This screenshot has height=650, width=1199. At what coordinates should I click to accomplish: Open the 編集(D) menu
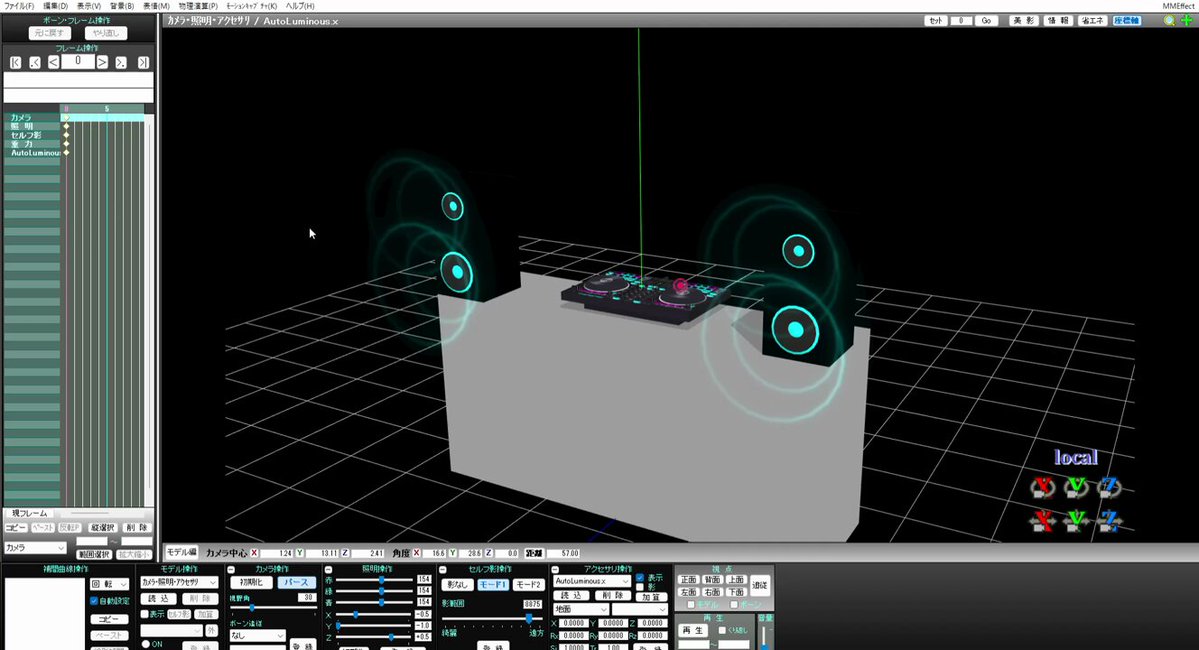point(55,5)
